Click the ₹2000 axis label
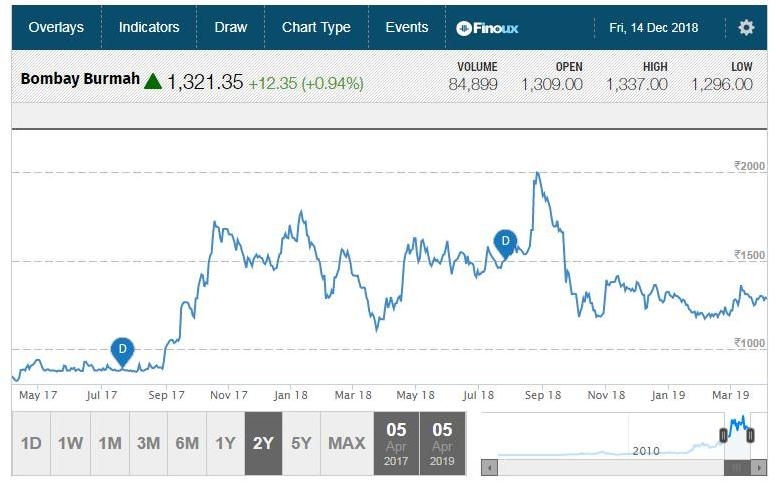The height and width of the screenshot is (489, 776). [749, 166]
